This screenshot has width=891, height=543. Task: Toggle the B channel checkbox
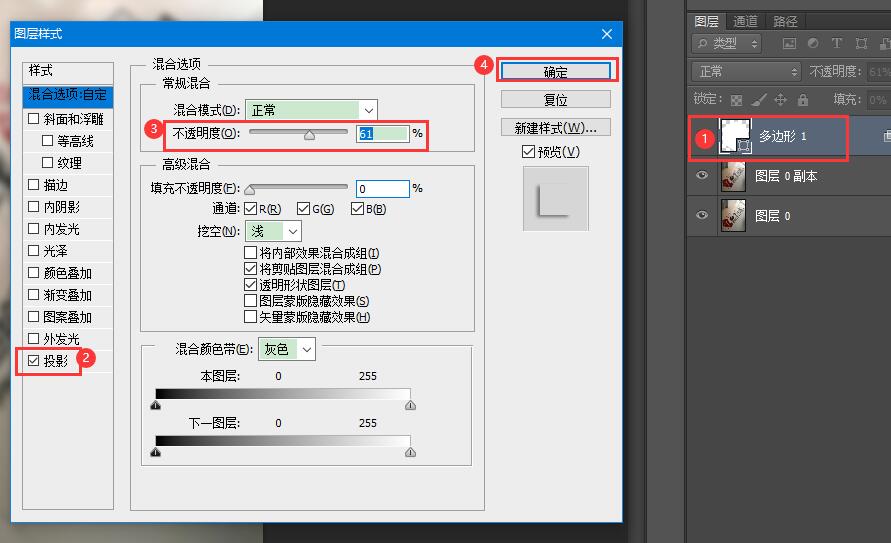coord(357,208)
